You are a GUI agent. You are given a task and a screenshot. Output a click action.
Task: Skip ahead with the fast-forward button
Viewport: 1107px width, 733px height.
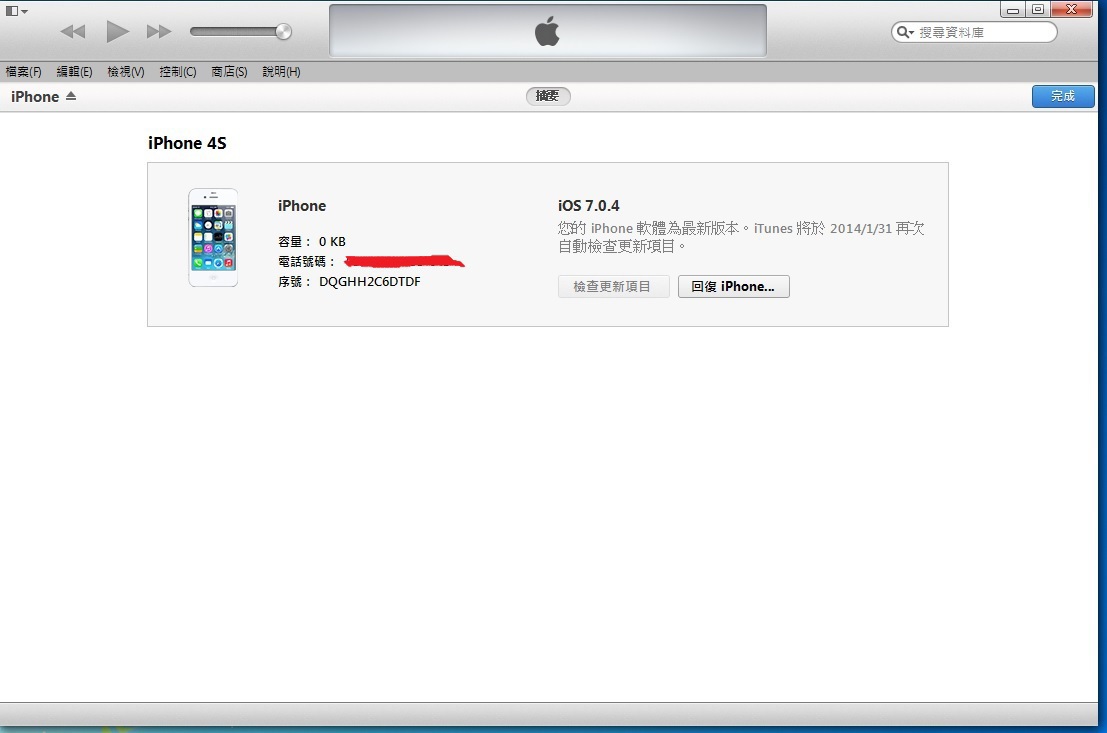point(159,32)
